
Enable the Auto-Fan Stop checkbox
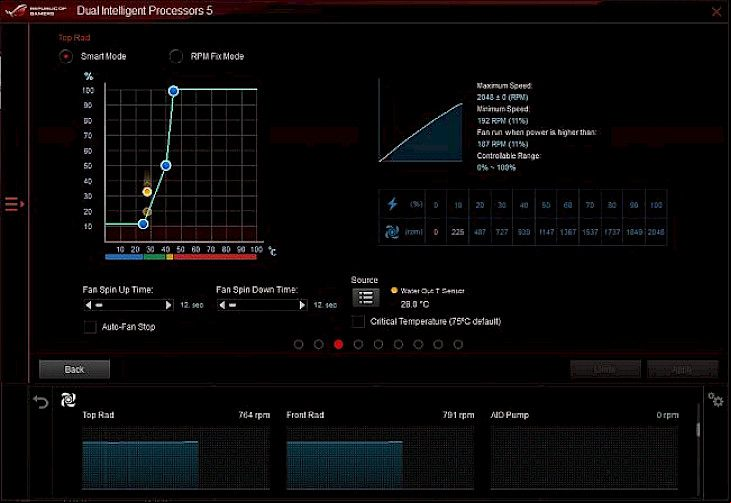click(90, 327)
